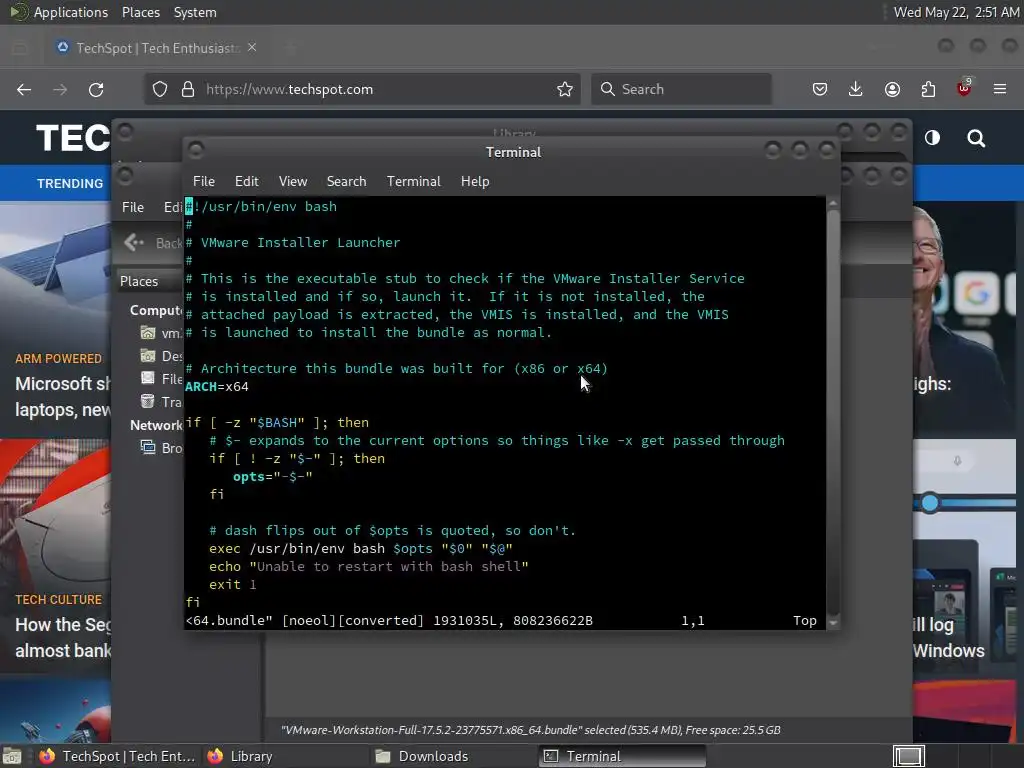Click the ARM POWERED article category
The image size is (1024, 768).
pyautogui.click(x=59, y=359)
